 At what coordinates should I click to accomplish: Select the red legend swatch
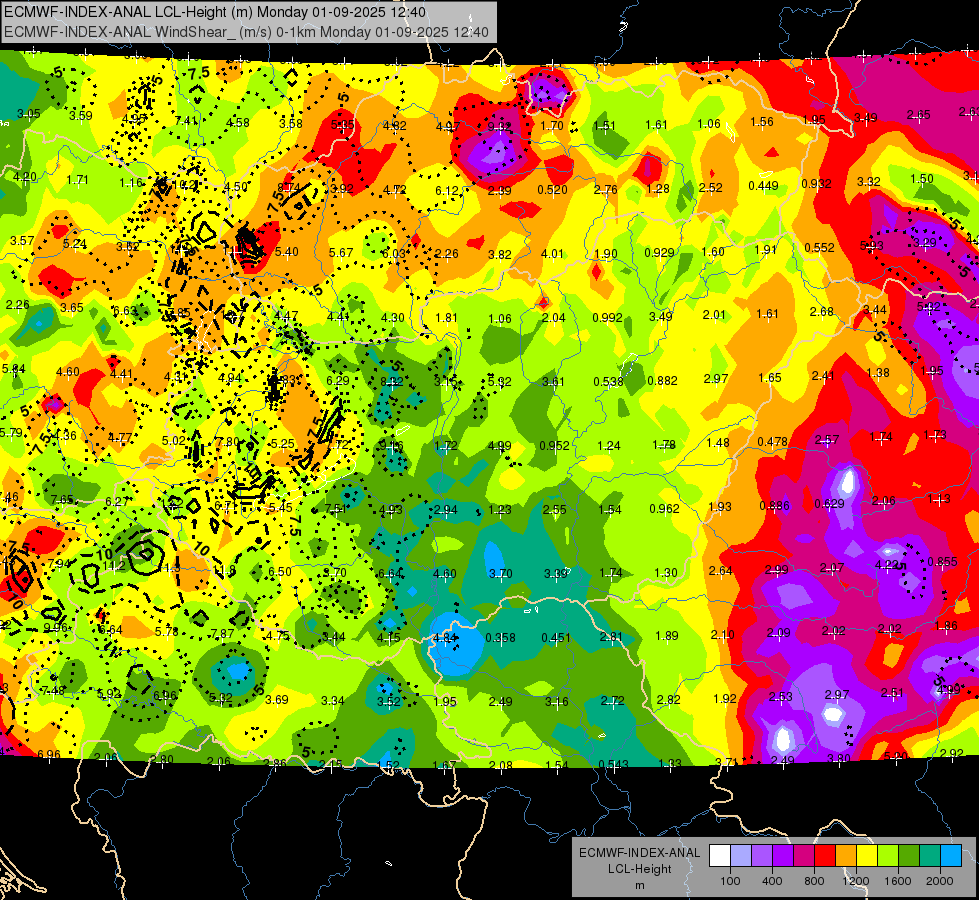point(825,856)
